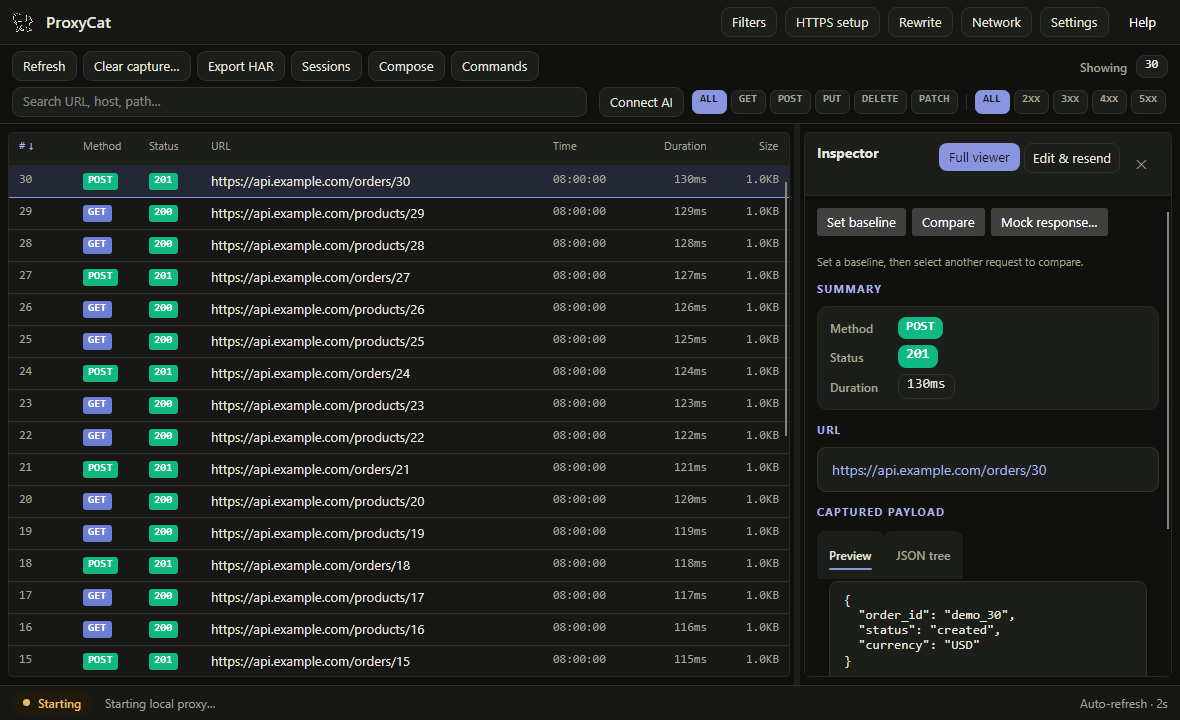
Task: Open the Help page
Action: pyautogui.click(x=1142, y=23)
